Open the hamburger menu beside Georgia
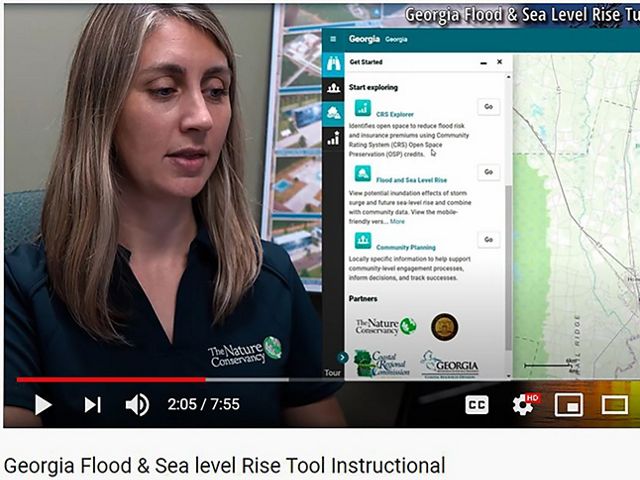 (x=333, y=39)
